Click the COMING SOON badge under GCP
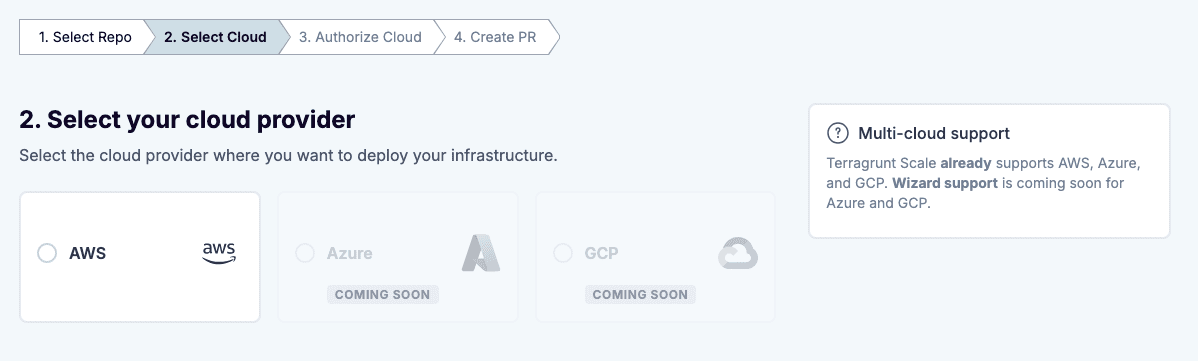The width and height of the screenshot is (1198, 361). pyautogui.click(x=640, y=294)
